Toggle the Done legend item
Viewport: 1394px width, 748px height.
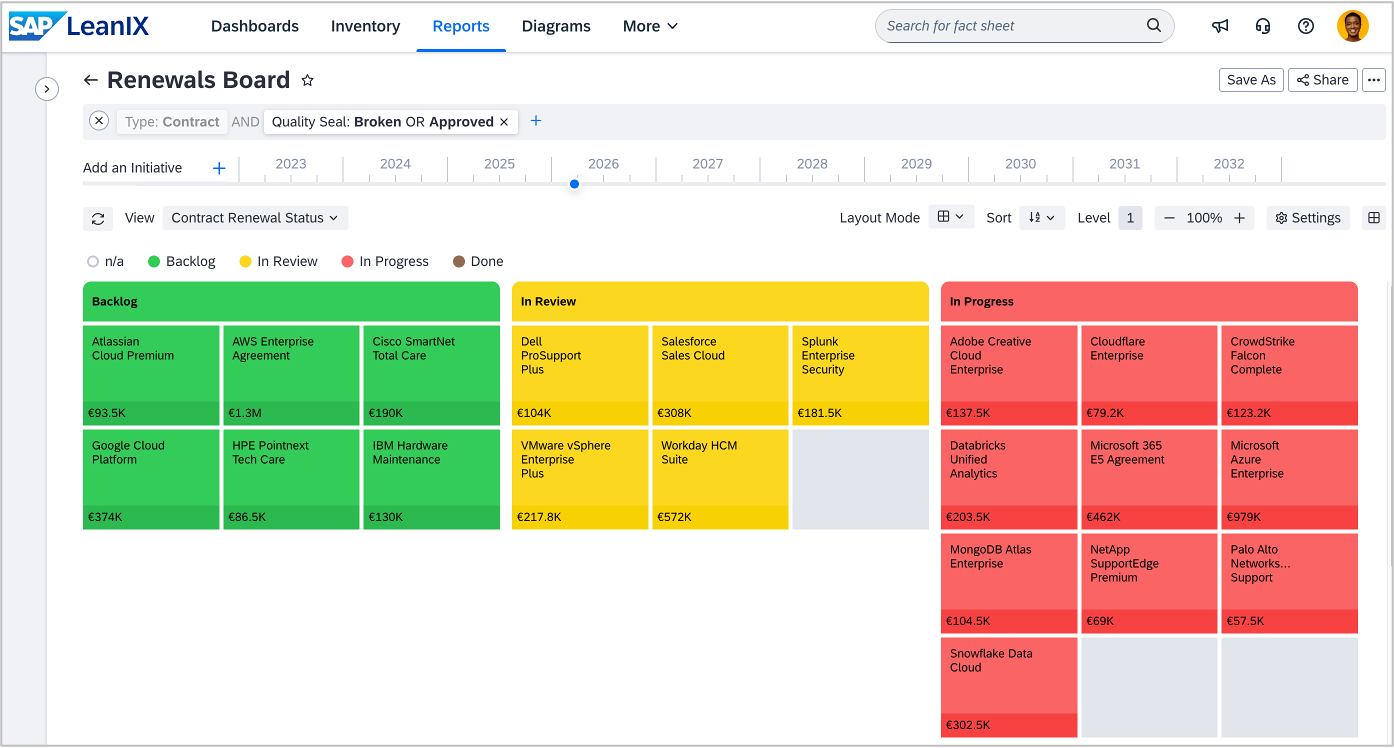pos(478,262)
